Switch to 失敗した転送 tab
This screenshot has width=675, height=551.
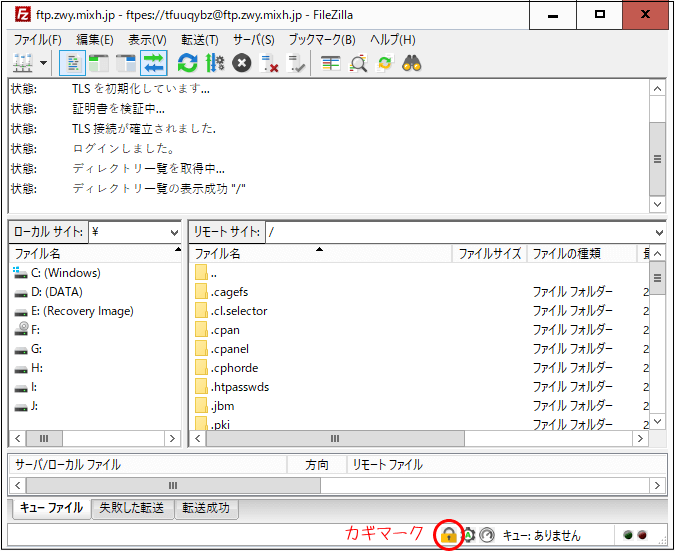(x=132, y=508)
